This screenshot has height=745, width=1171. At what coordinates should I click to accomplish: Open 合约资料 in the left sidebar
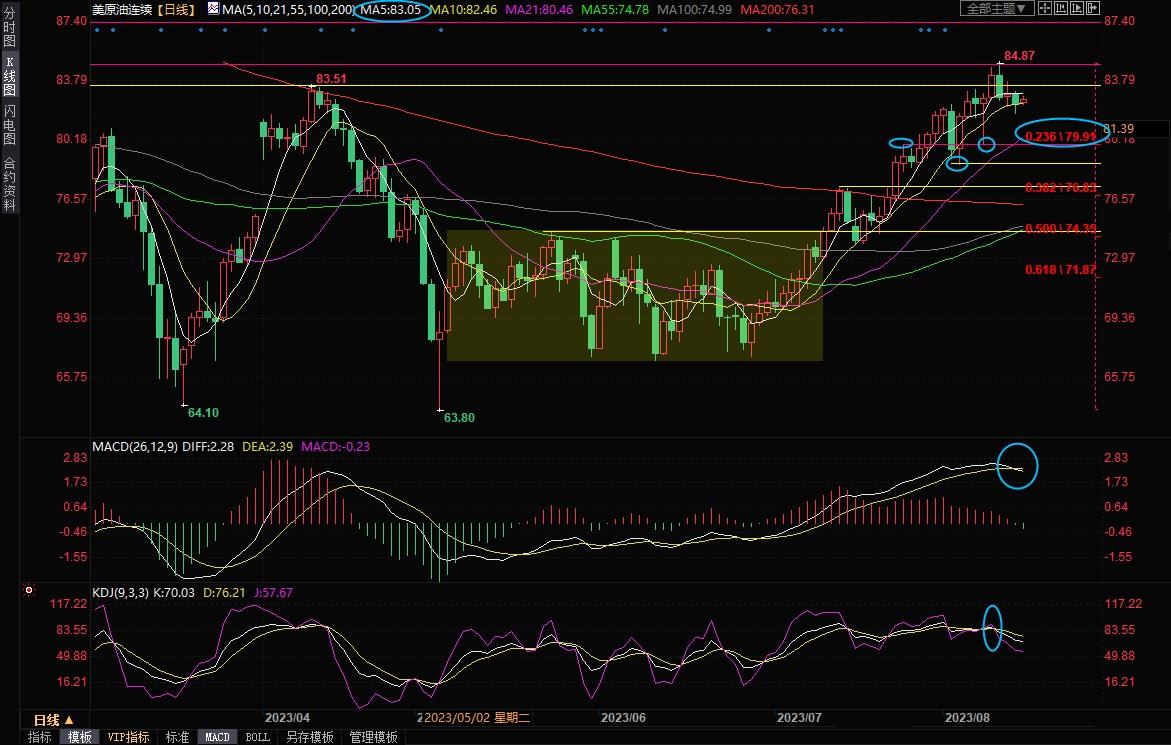point(9,184)
